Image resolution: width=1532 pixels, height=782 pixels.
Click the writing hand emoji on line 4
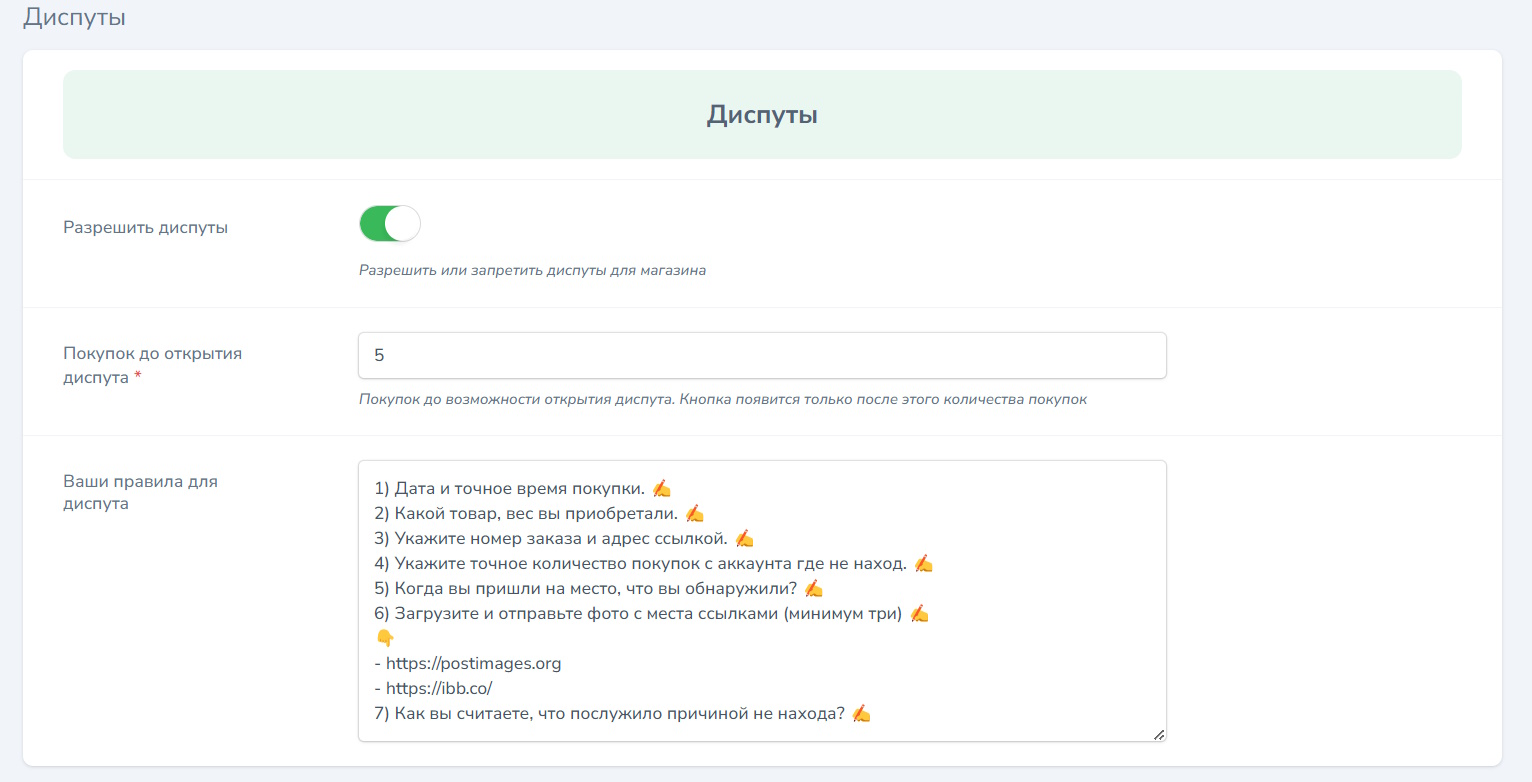(x=923, y=564)
